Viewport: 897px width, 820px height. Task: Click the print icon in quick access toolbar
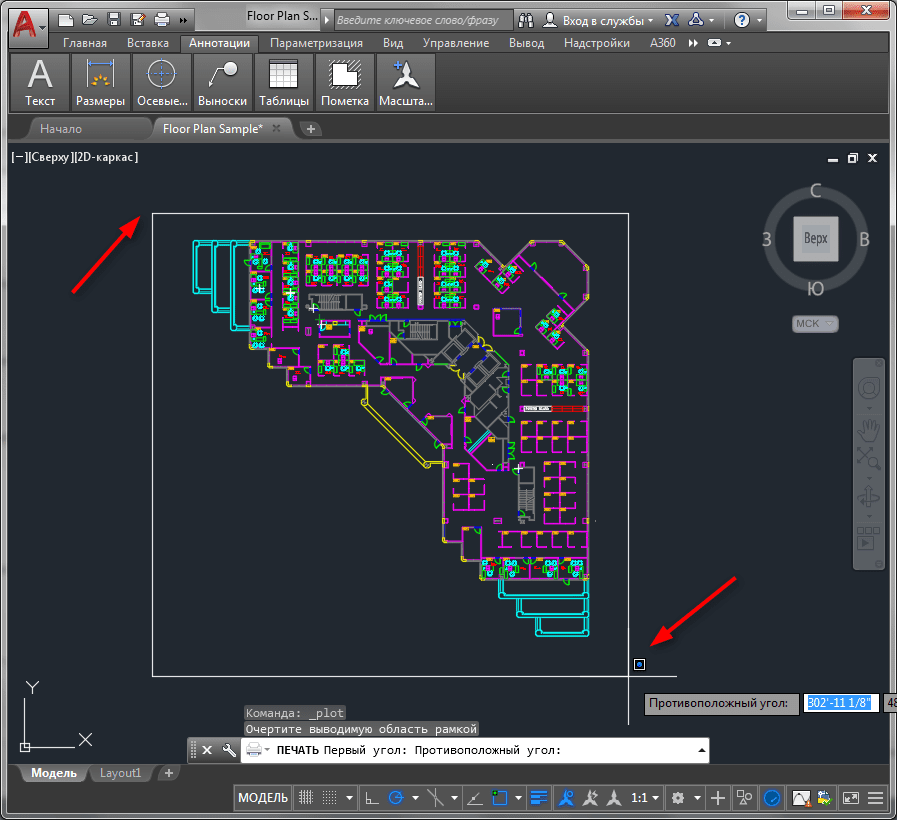[x=162, y=19]
